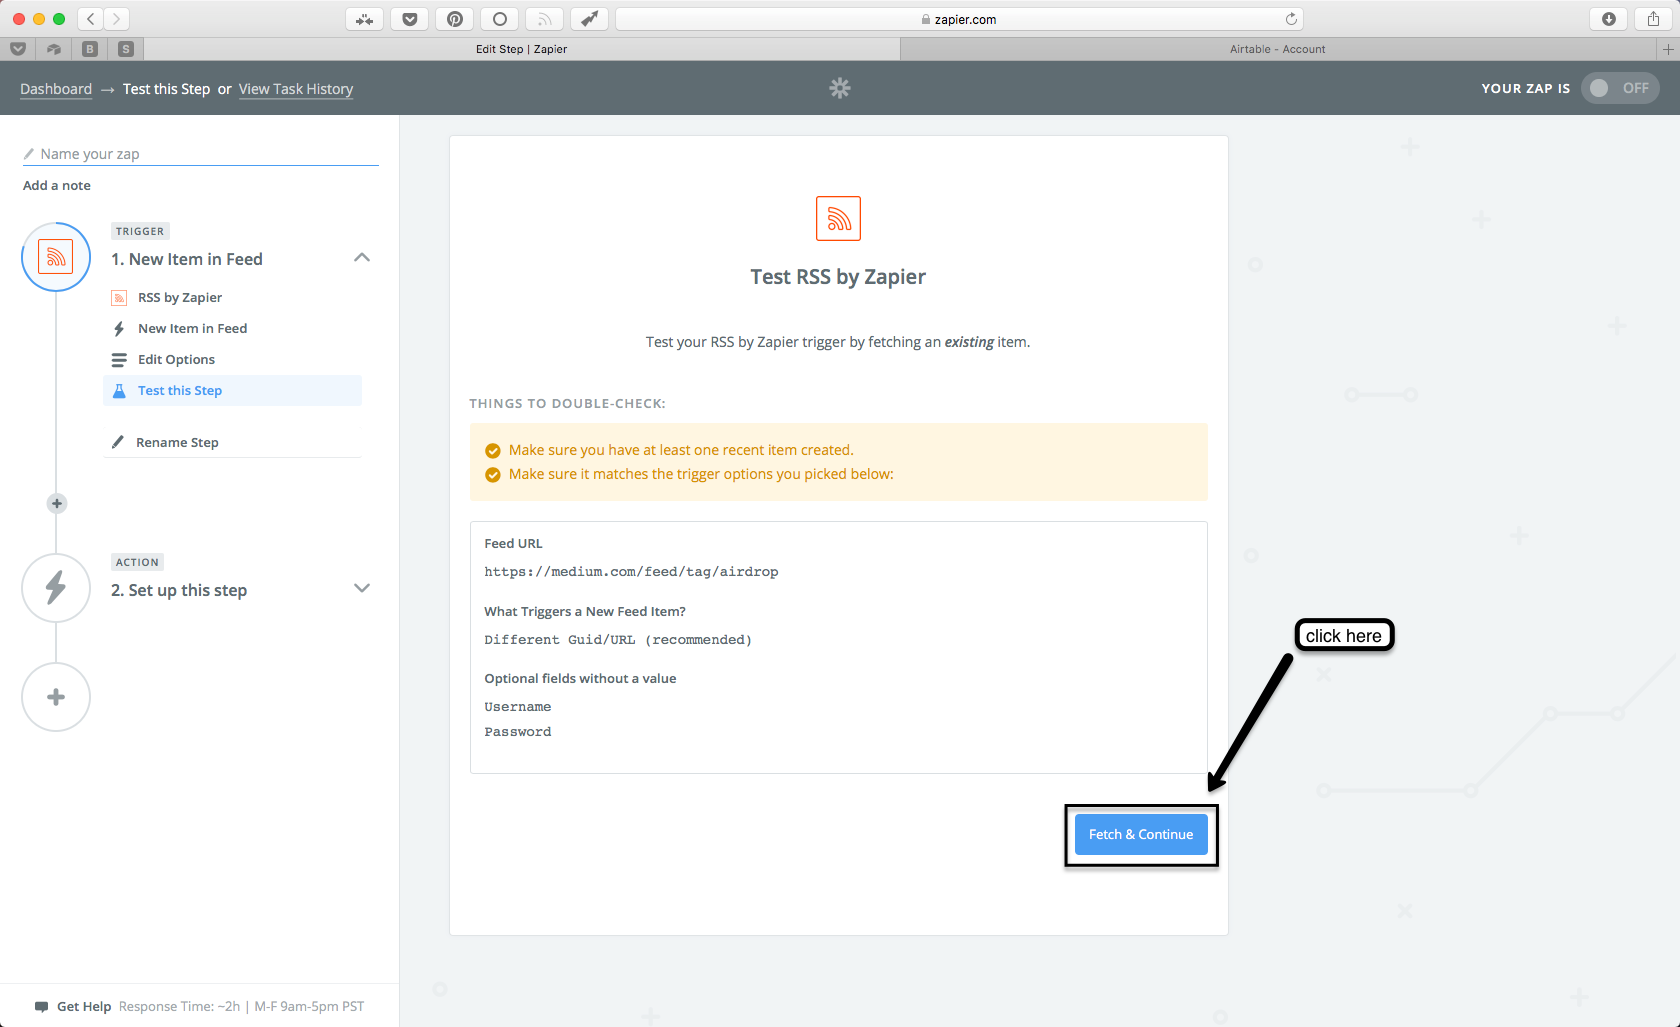Go back in Safari
1680x1027 pixels.
click(91, 19)
